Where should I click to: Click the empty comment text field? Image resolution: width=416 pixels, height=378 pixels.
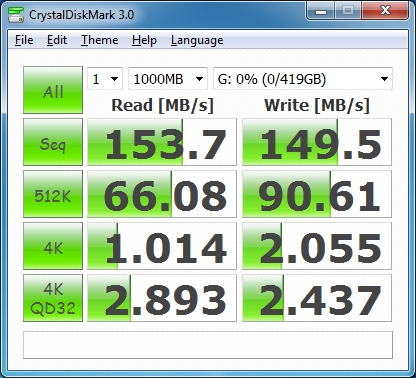208,345
